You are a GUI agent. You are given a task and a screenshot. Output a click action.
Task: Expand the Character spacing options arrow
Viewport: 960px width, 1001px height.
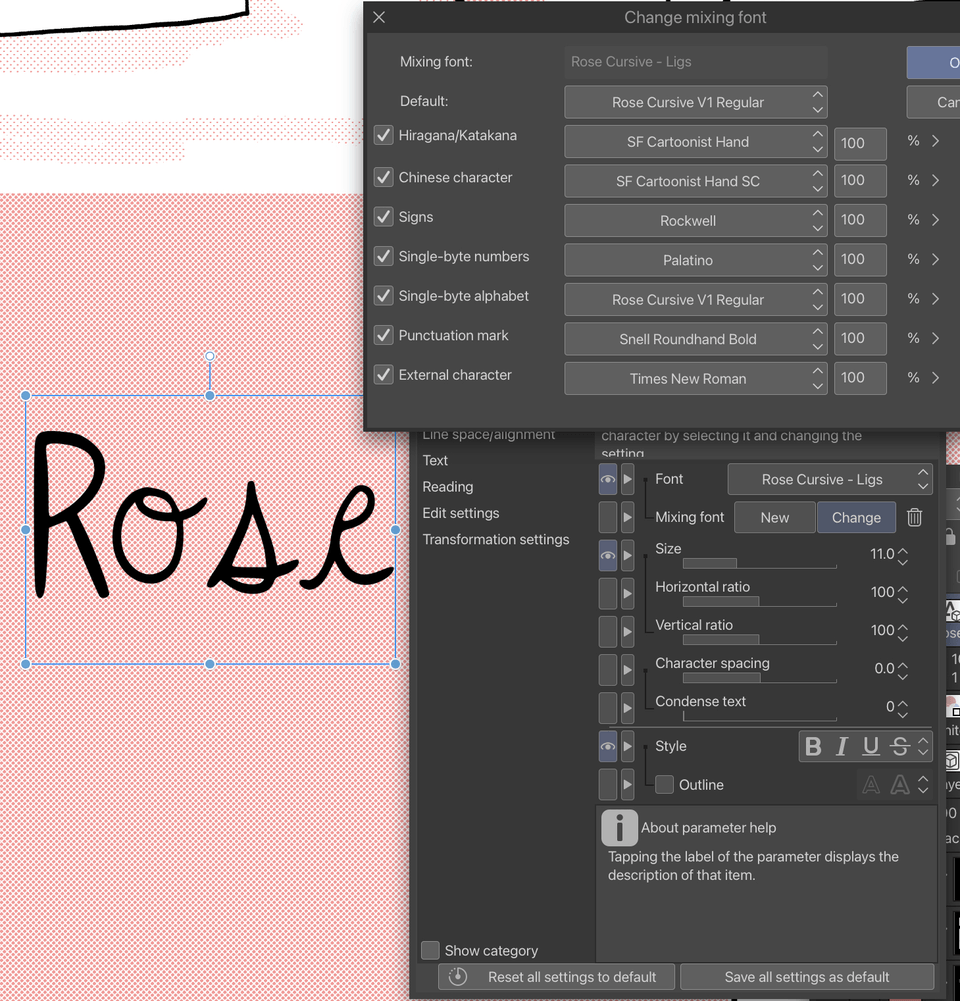click(630, 670)
